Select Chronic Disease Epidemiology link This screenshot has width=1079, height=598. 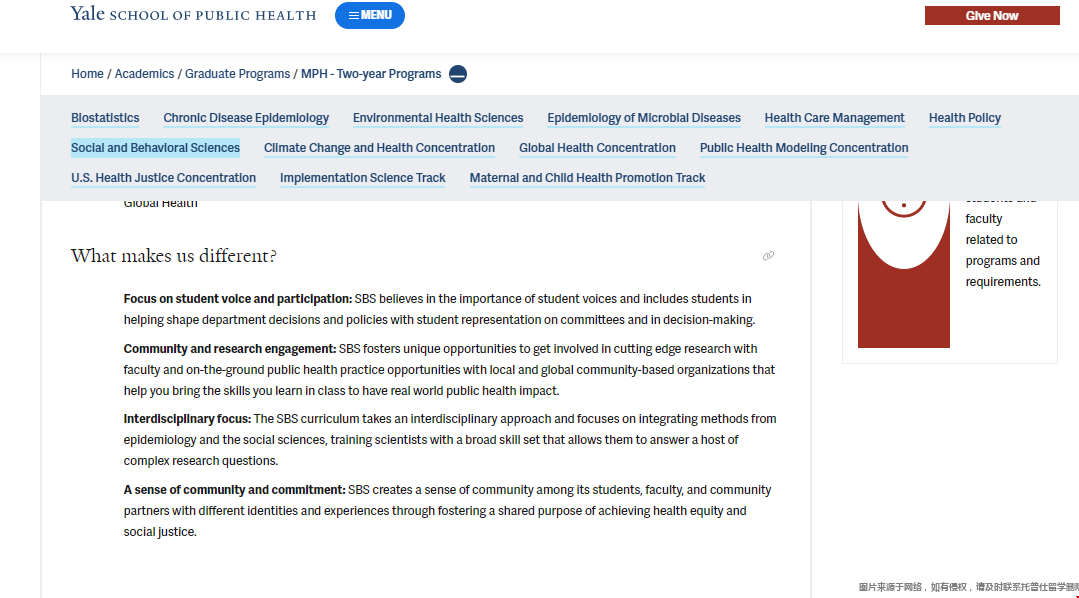coord(246,118)
